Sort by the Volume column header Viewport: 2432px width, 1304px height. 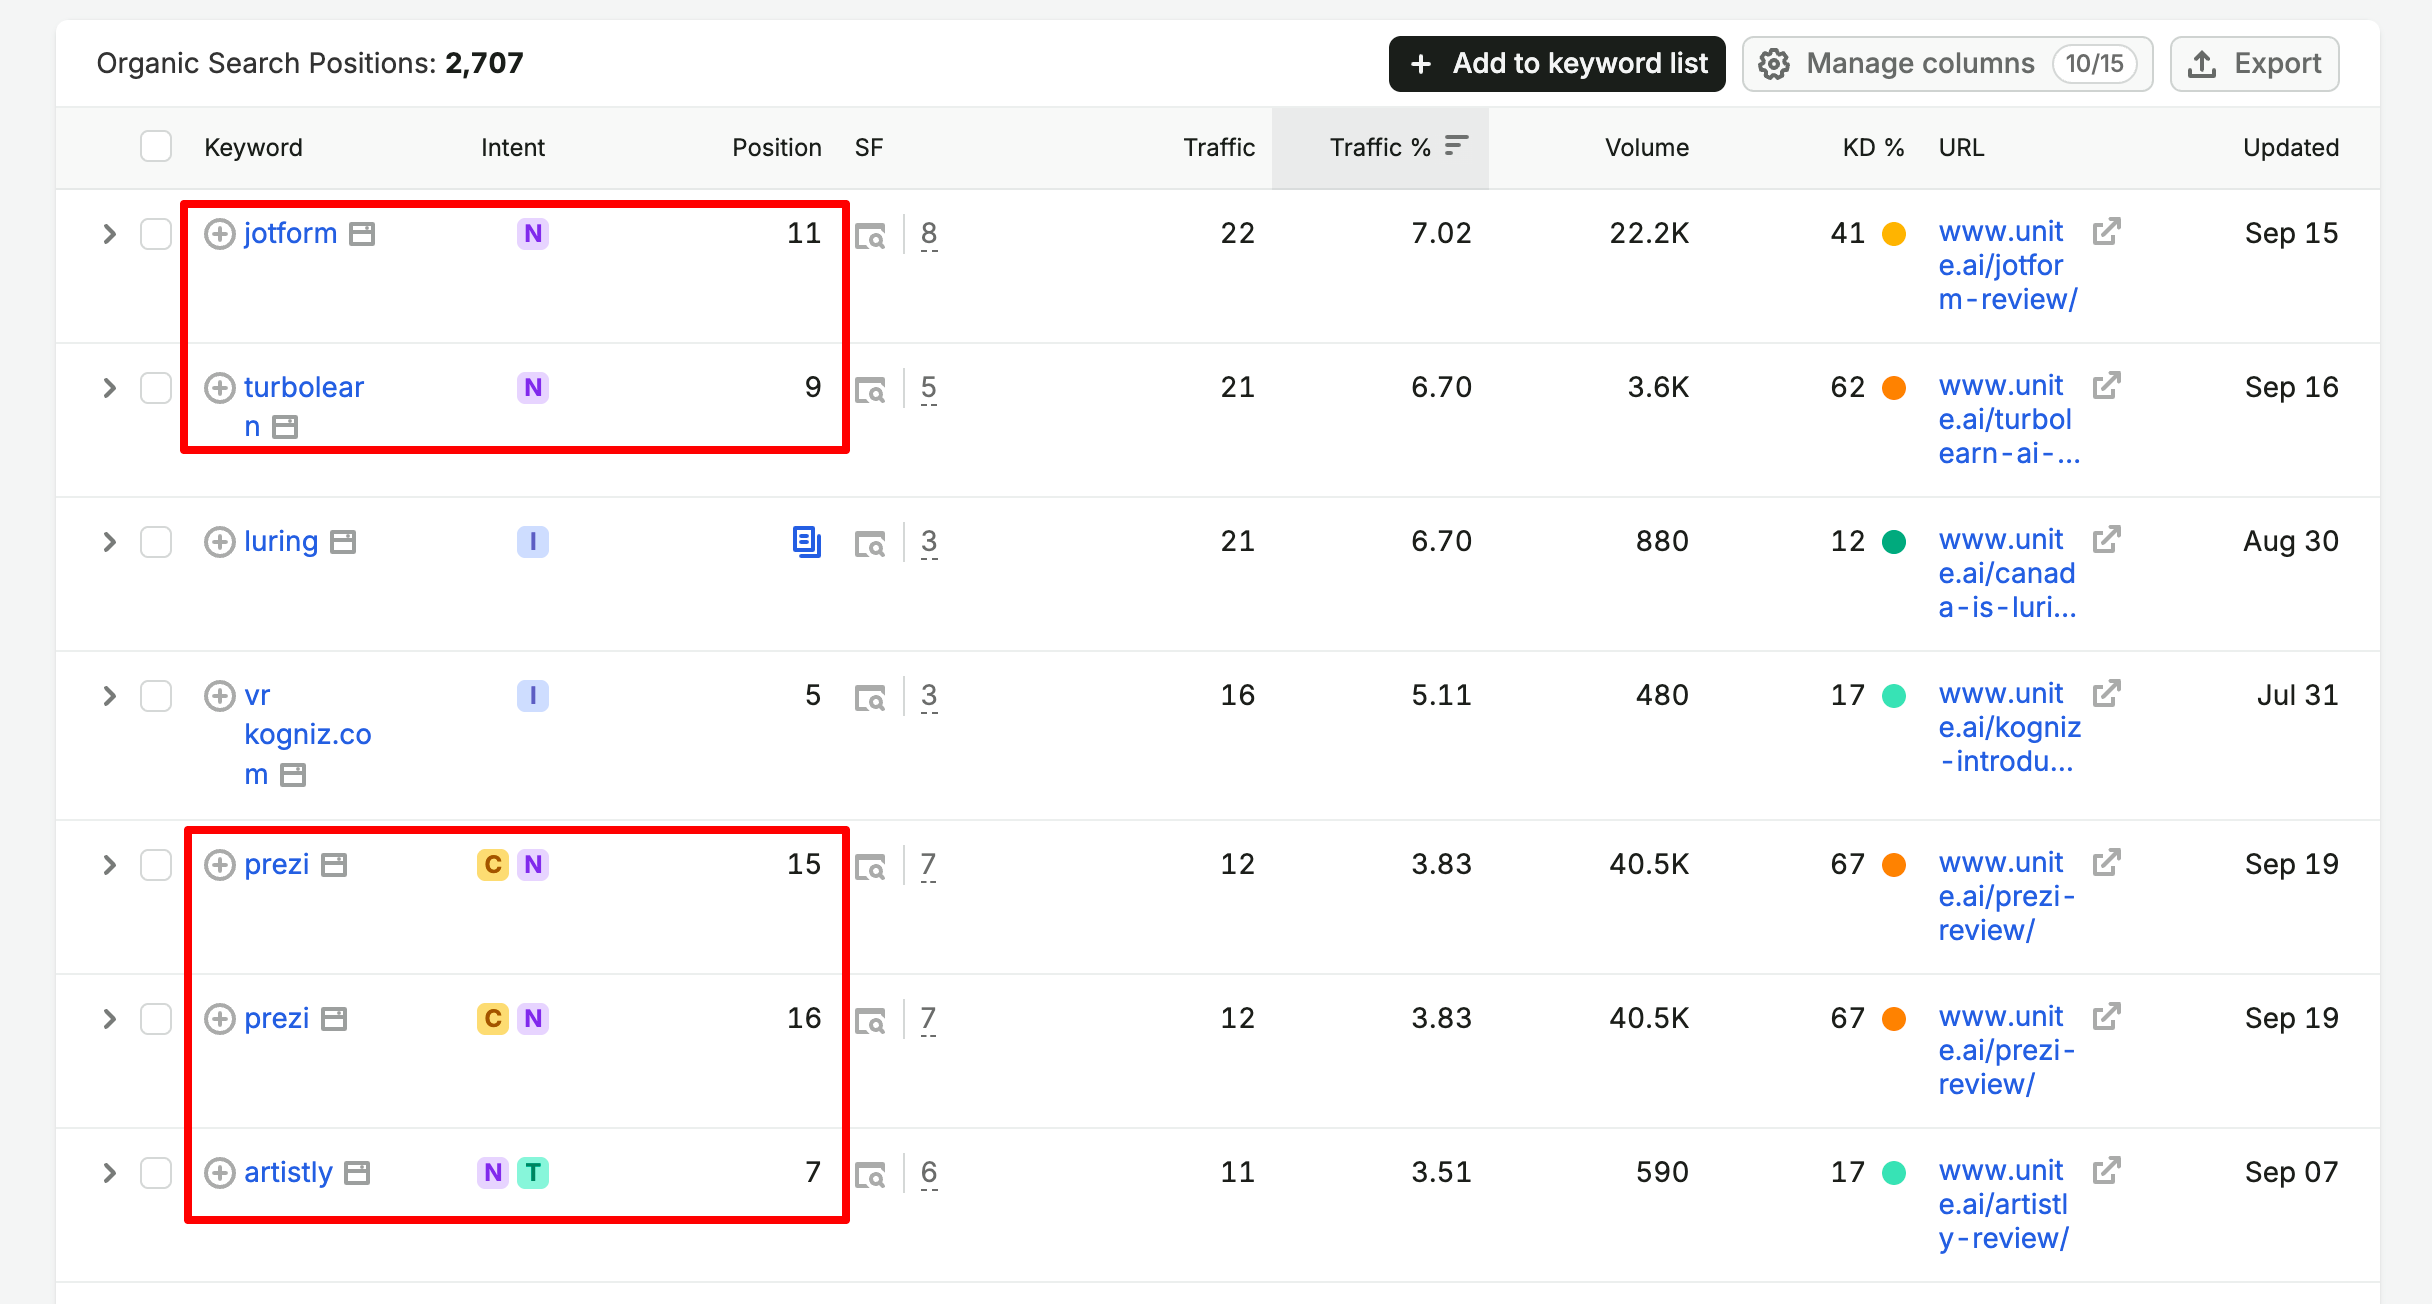tap(1647, 147)
